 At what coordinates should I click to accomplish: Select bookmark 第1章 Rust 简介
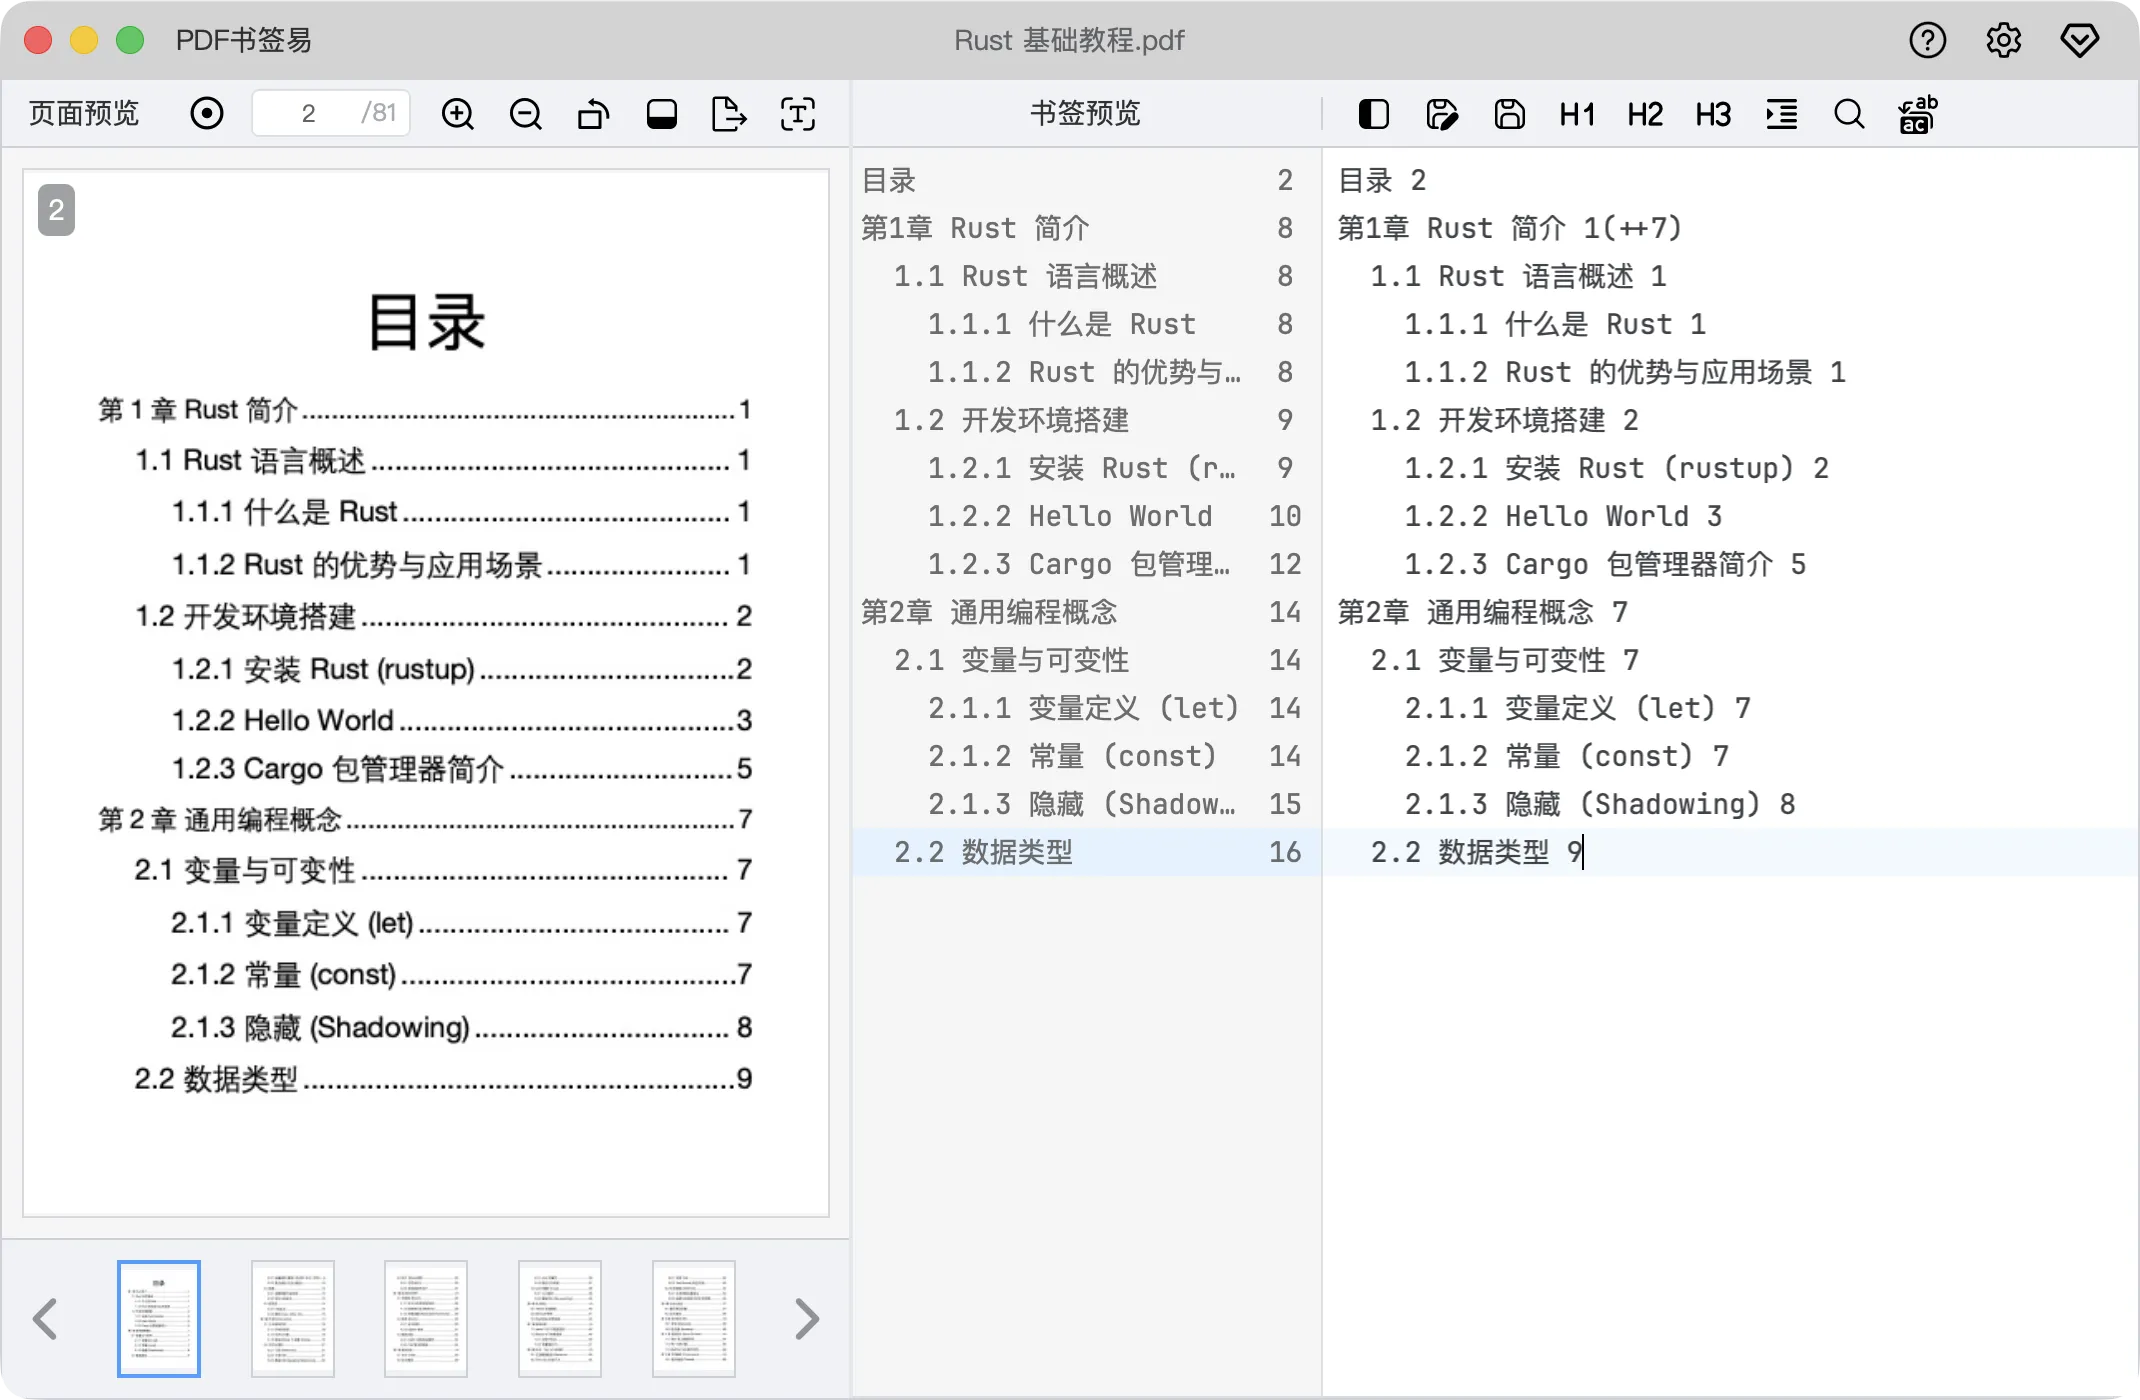pos(975,228)
